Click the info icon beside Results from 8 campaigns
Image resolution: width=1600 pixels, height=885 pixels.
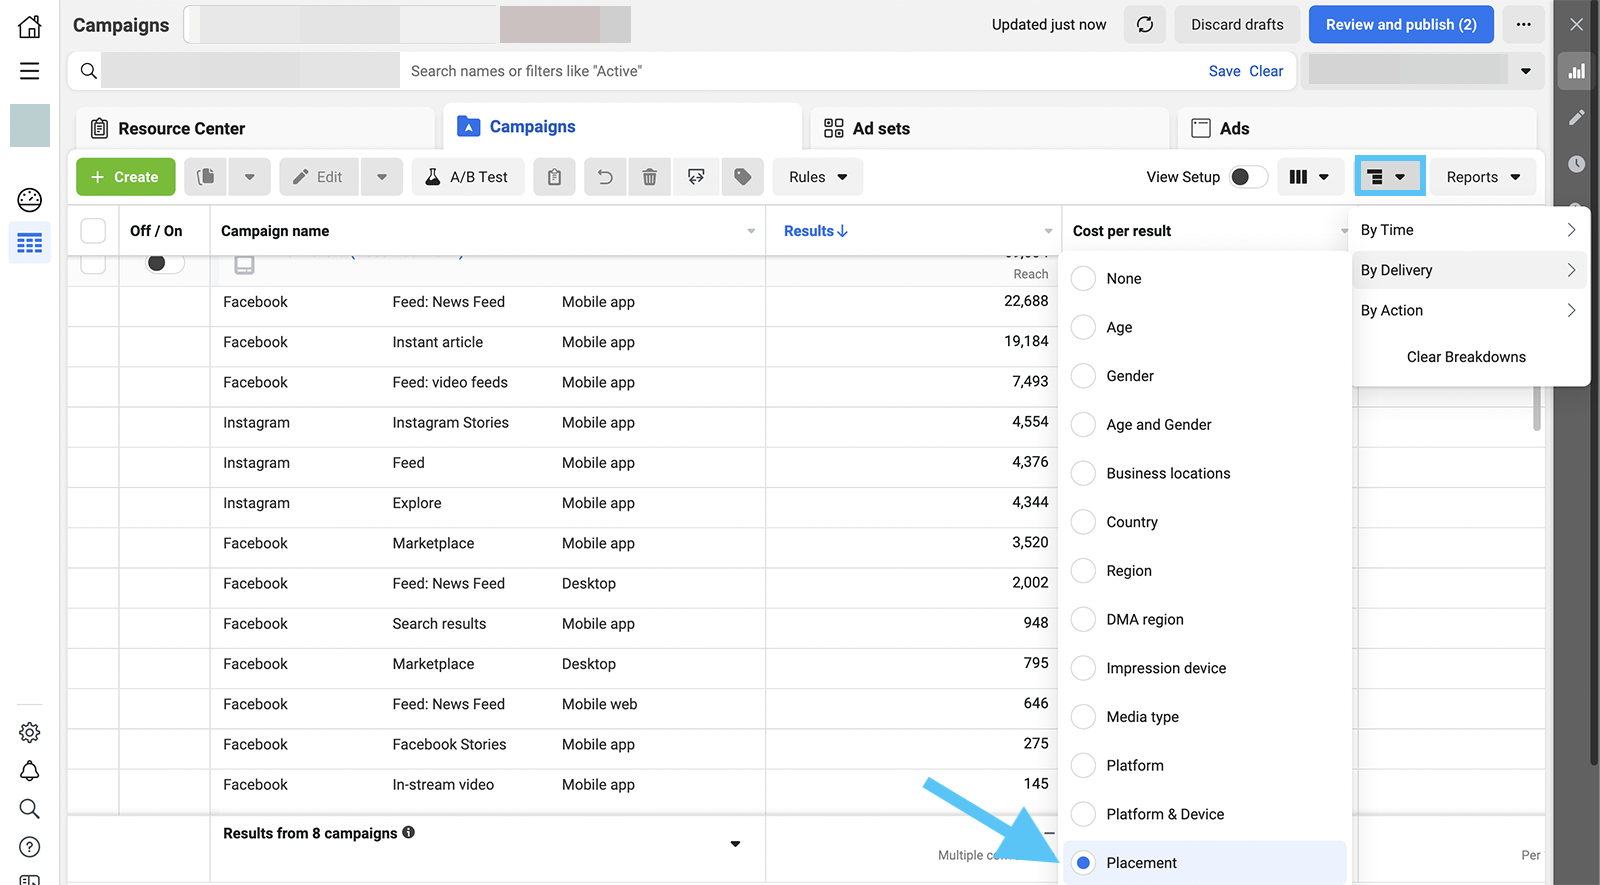pos(409,832)
